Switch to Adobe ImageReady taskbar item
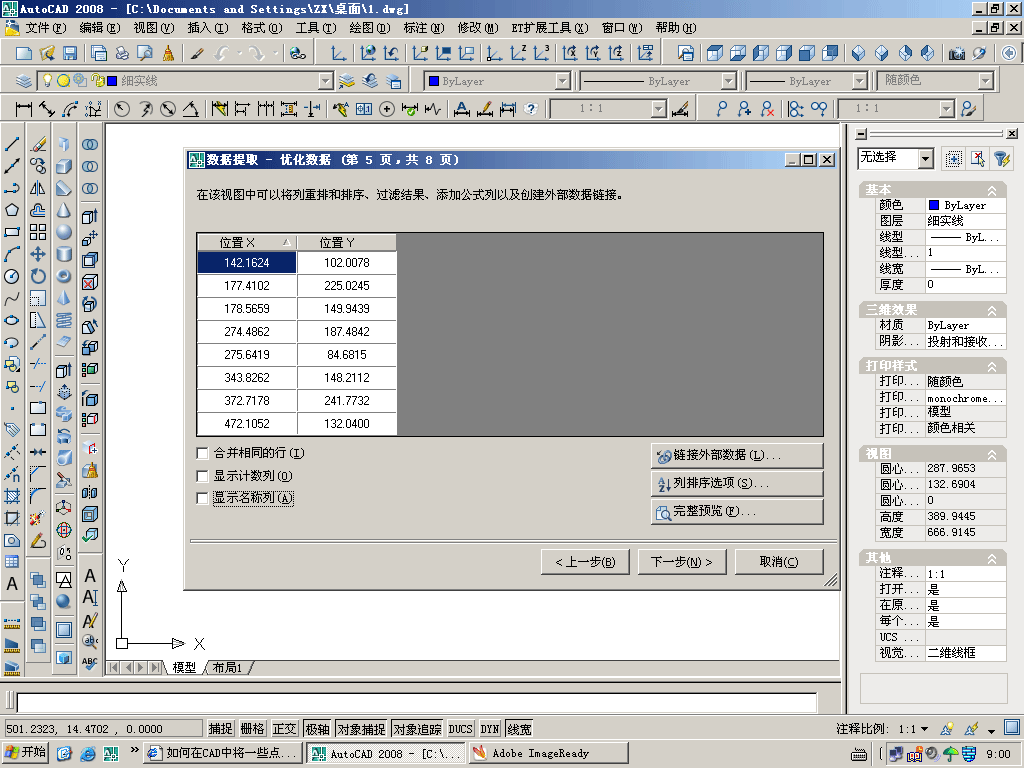 [x=549, y=753]
